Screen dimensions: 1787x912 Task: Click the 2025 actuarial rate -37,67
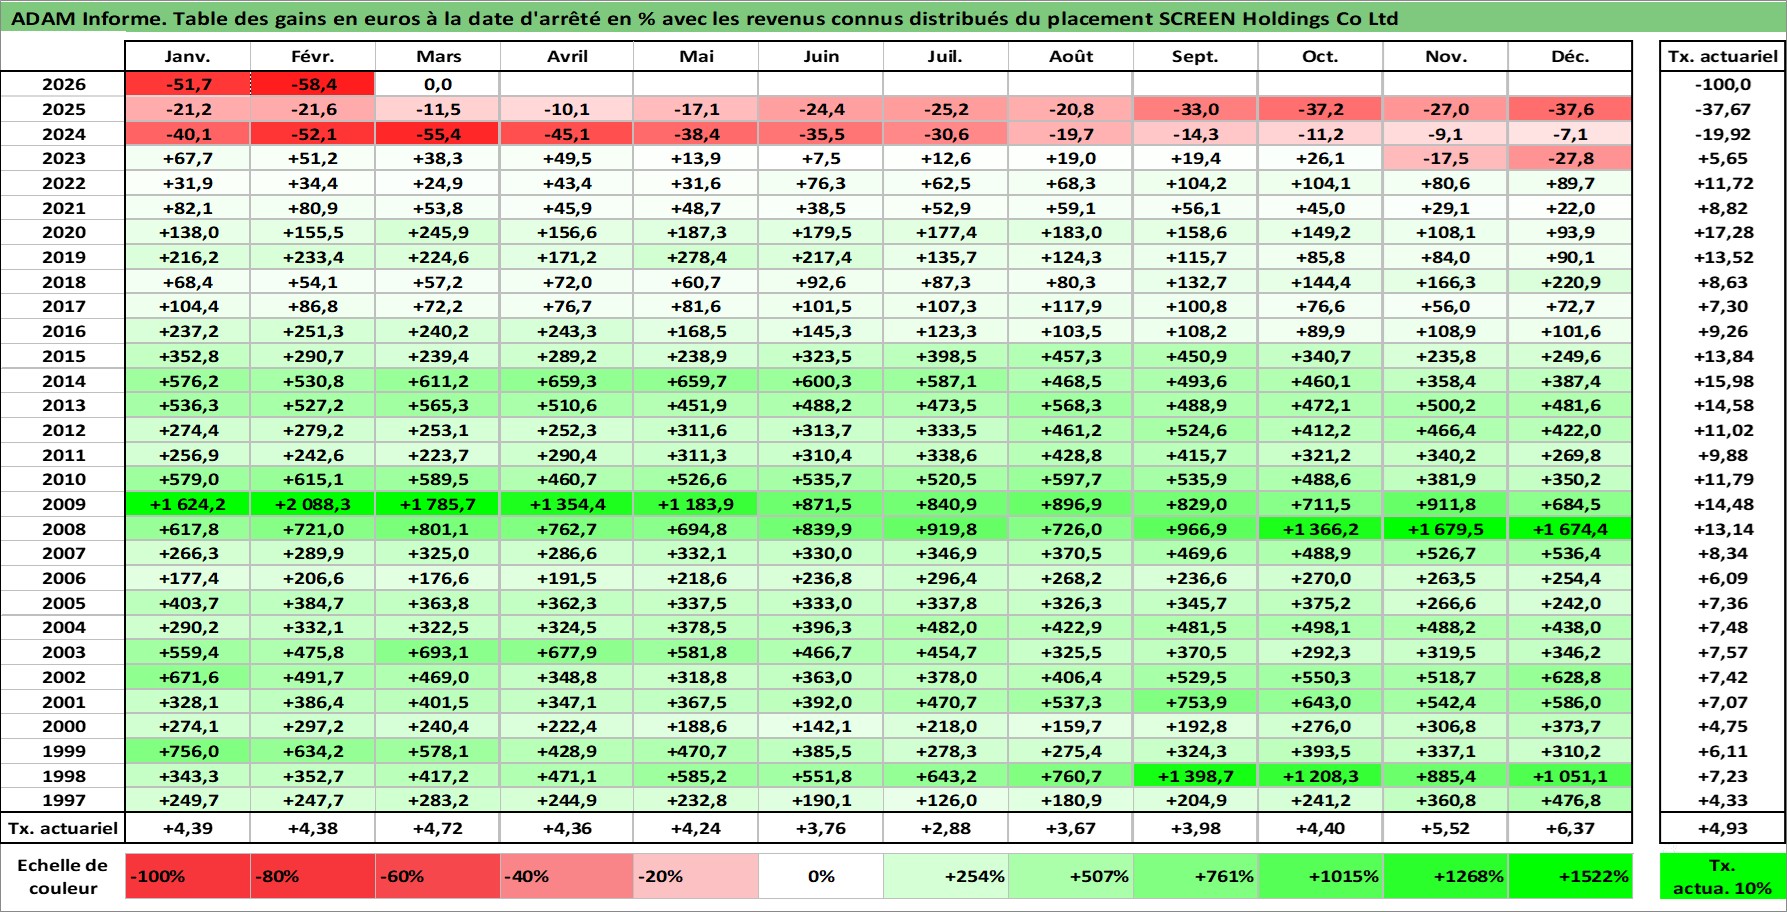pos(1723,110)
